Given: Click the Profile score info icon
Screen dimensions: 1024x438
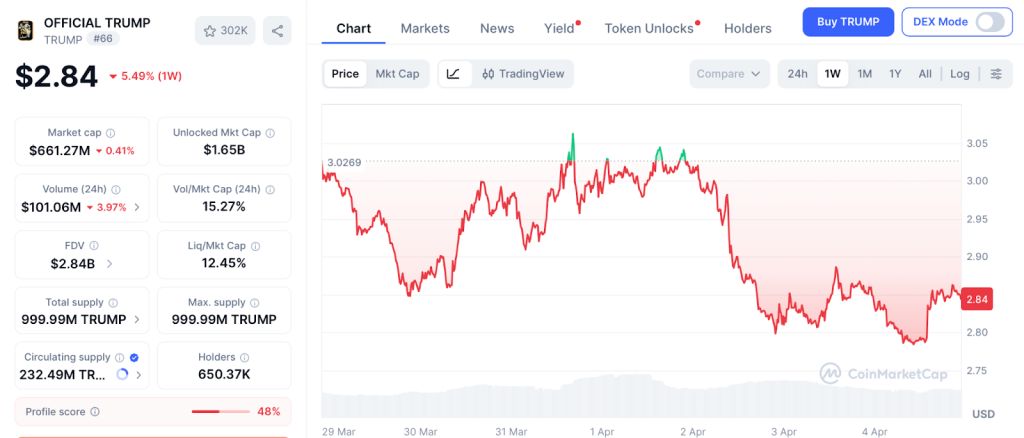Looking at the screenshot, I should (x=95, y=411).
